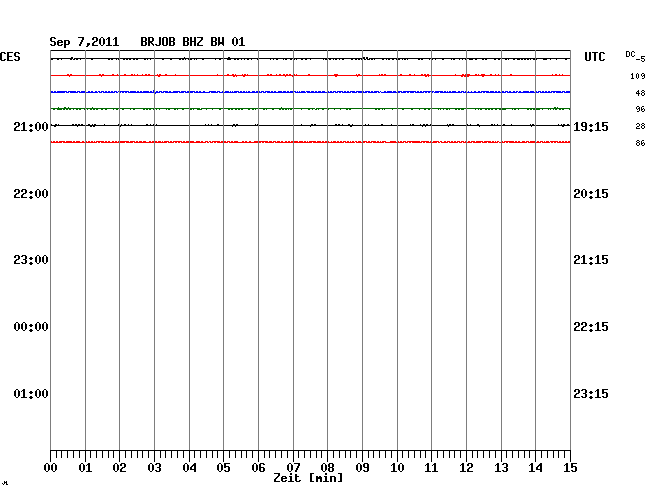The height and width of the screenshot is (494, 650).
Task: Click minute tick label 01
Action: click(85, 468)
